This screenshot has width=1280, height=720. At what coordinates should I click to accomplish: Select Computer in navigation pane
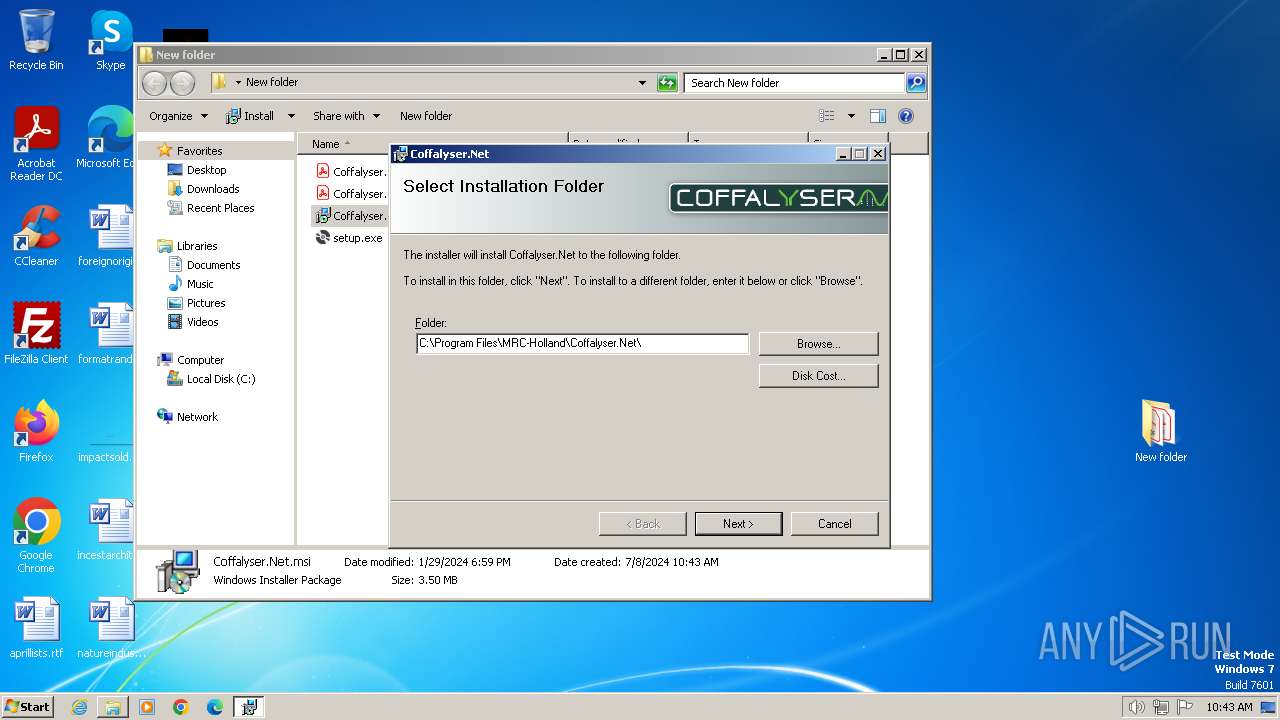tap(200, 360)
